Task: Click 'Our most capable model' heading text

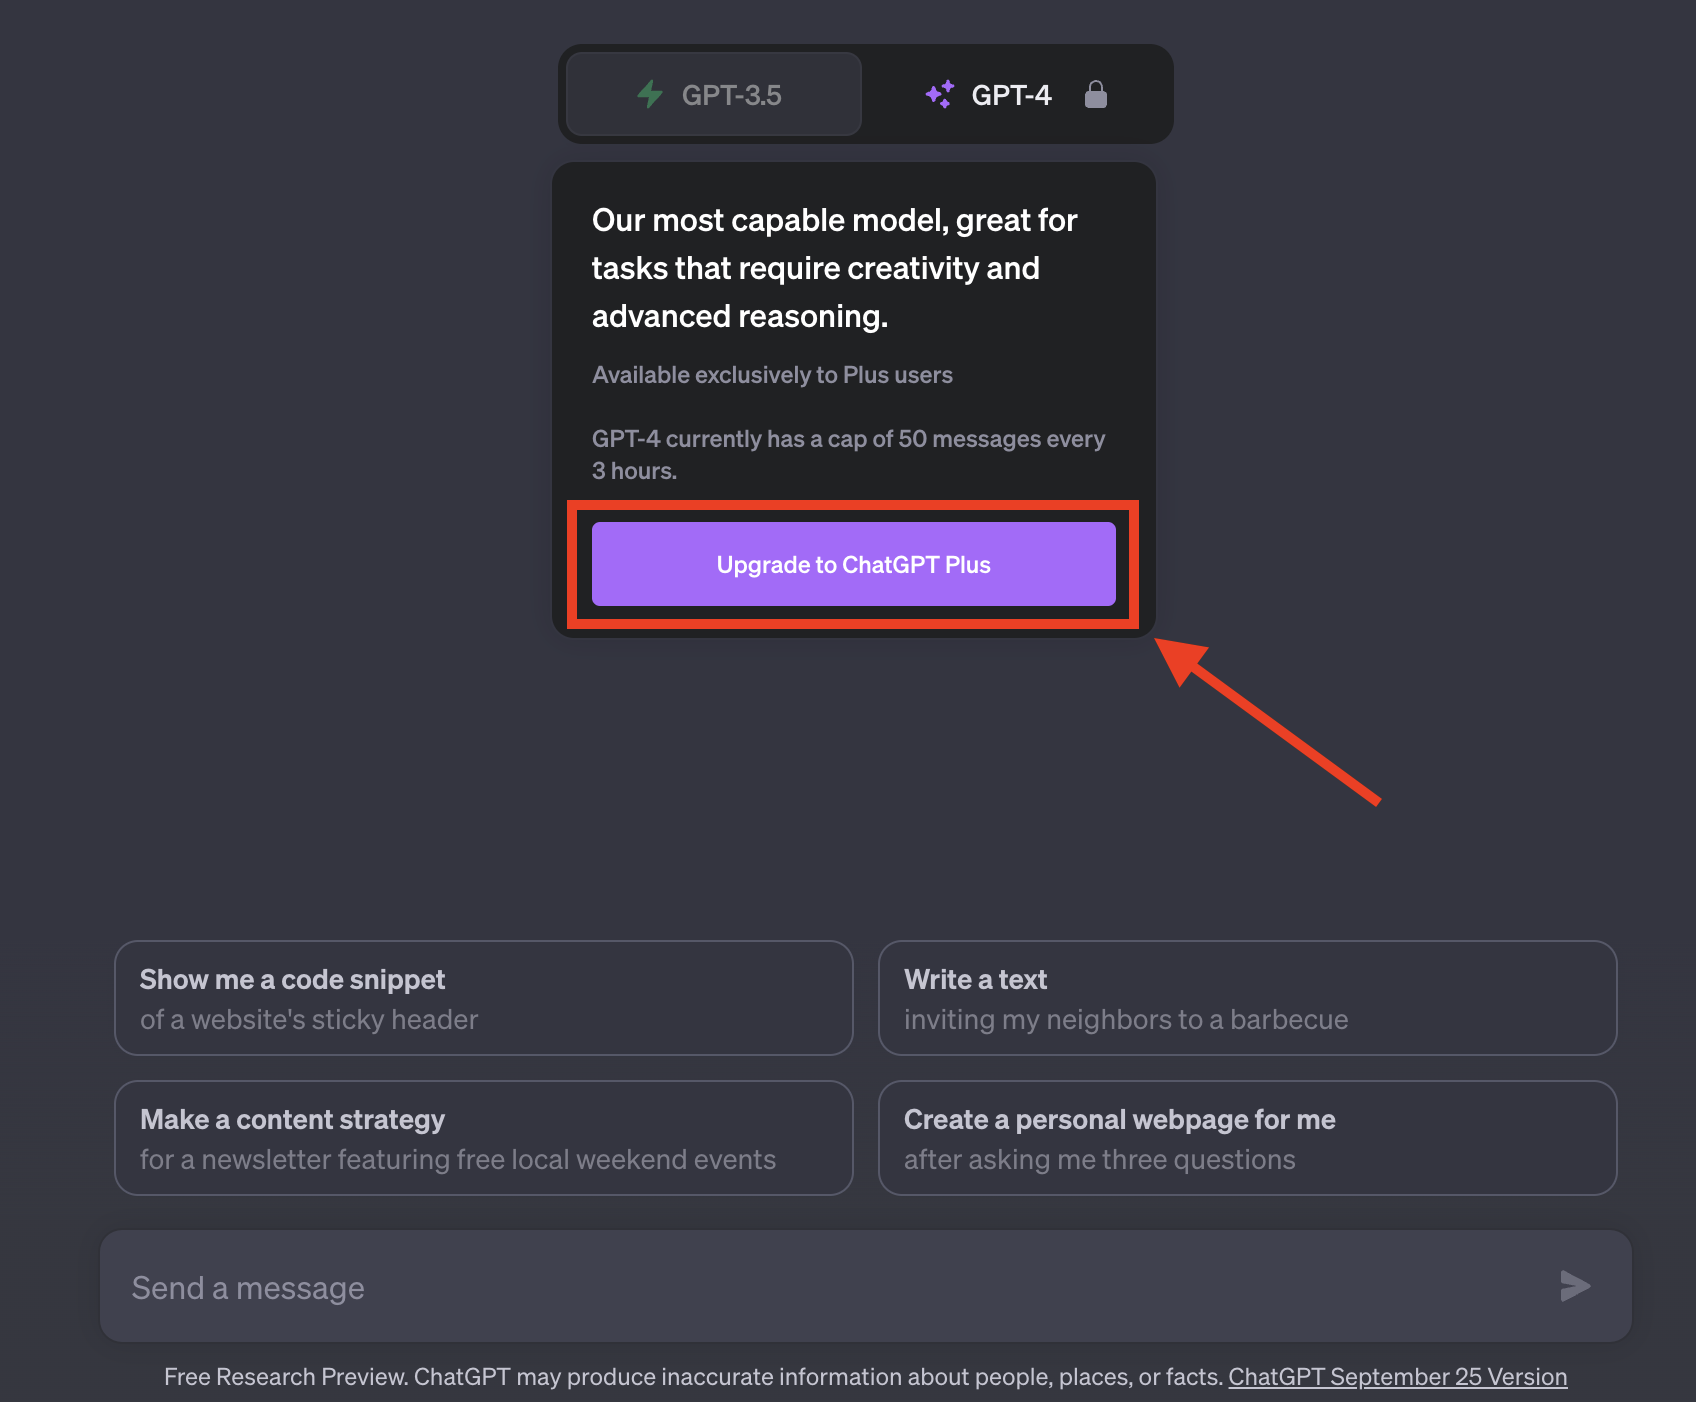Action: point(834,268)
